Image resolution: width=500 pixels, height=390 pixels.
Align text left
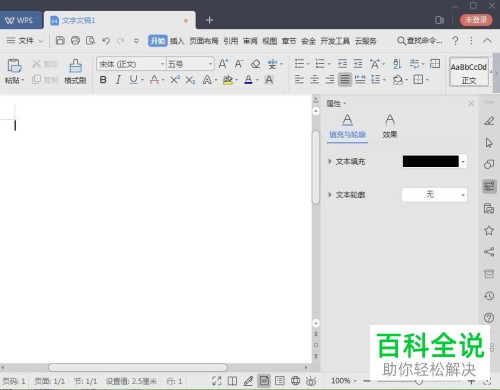[299, 80]
